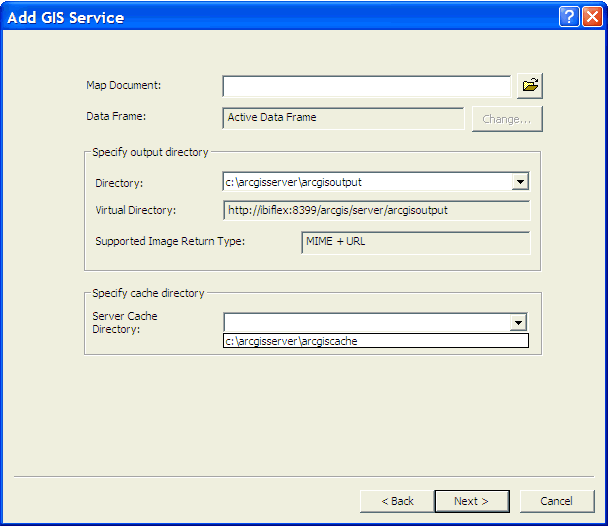Click the Map Document label
609x527 pixels.
tap(124, 85)
